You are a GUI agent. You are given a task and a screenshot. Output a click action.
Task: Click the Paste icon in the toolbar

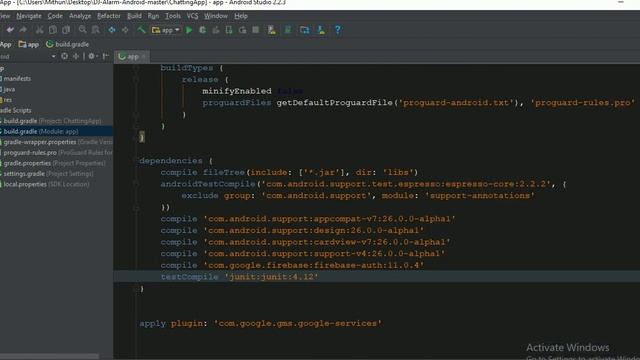(x=66, y=30)
